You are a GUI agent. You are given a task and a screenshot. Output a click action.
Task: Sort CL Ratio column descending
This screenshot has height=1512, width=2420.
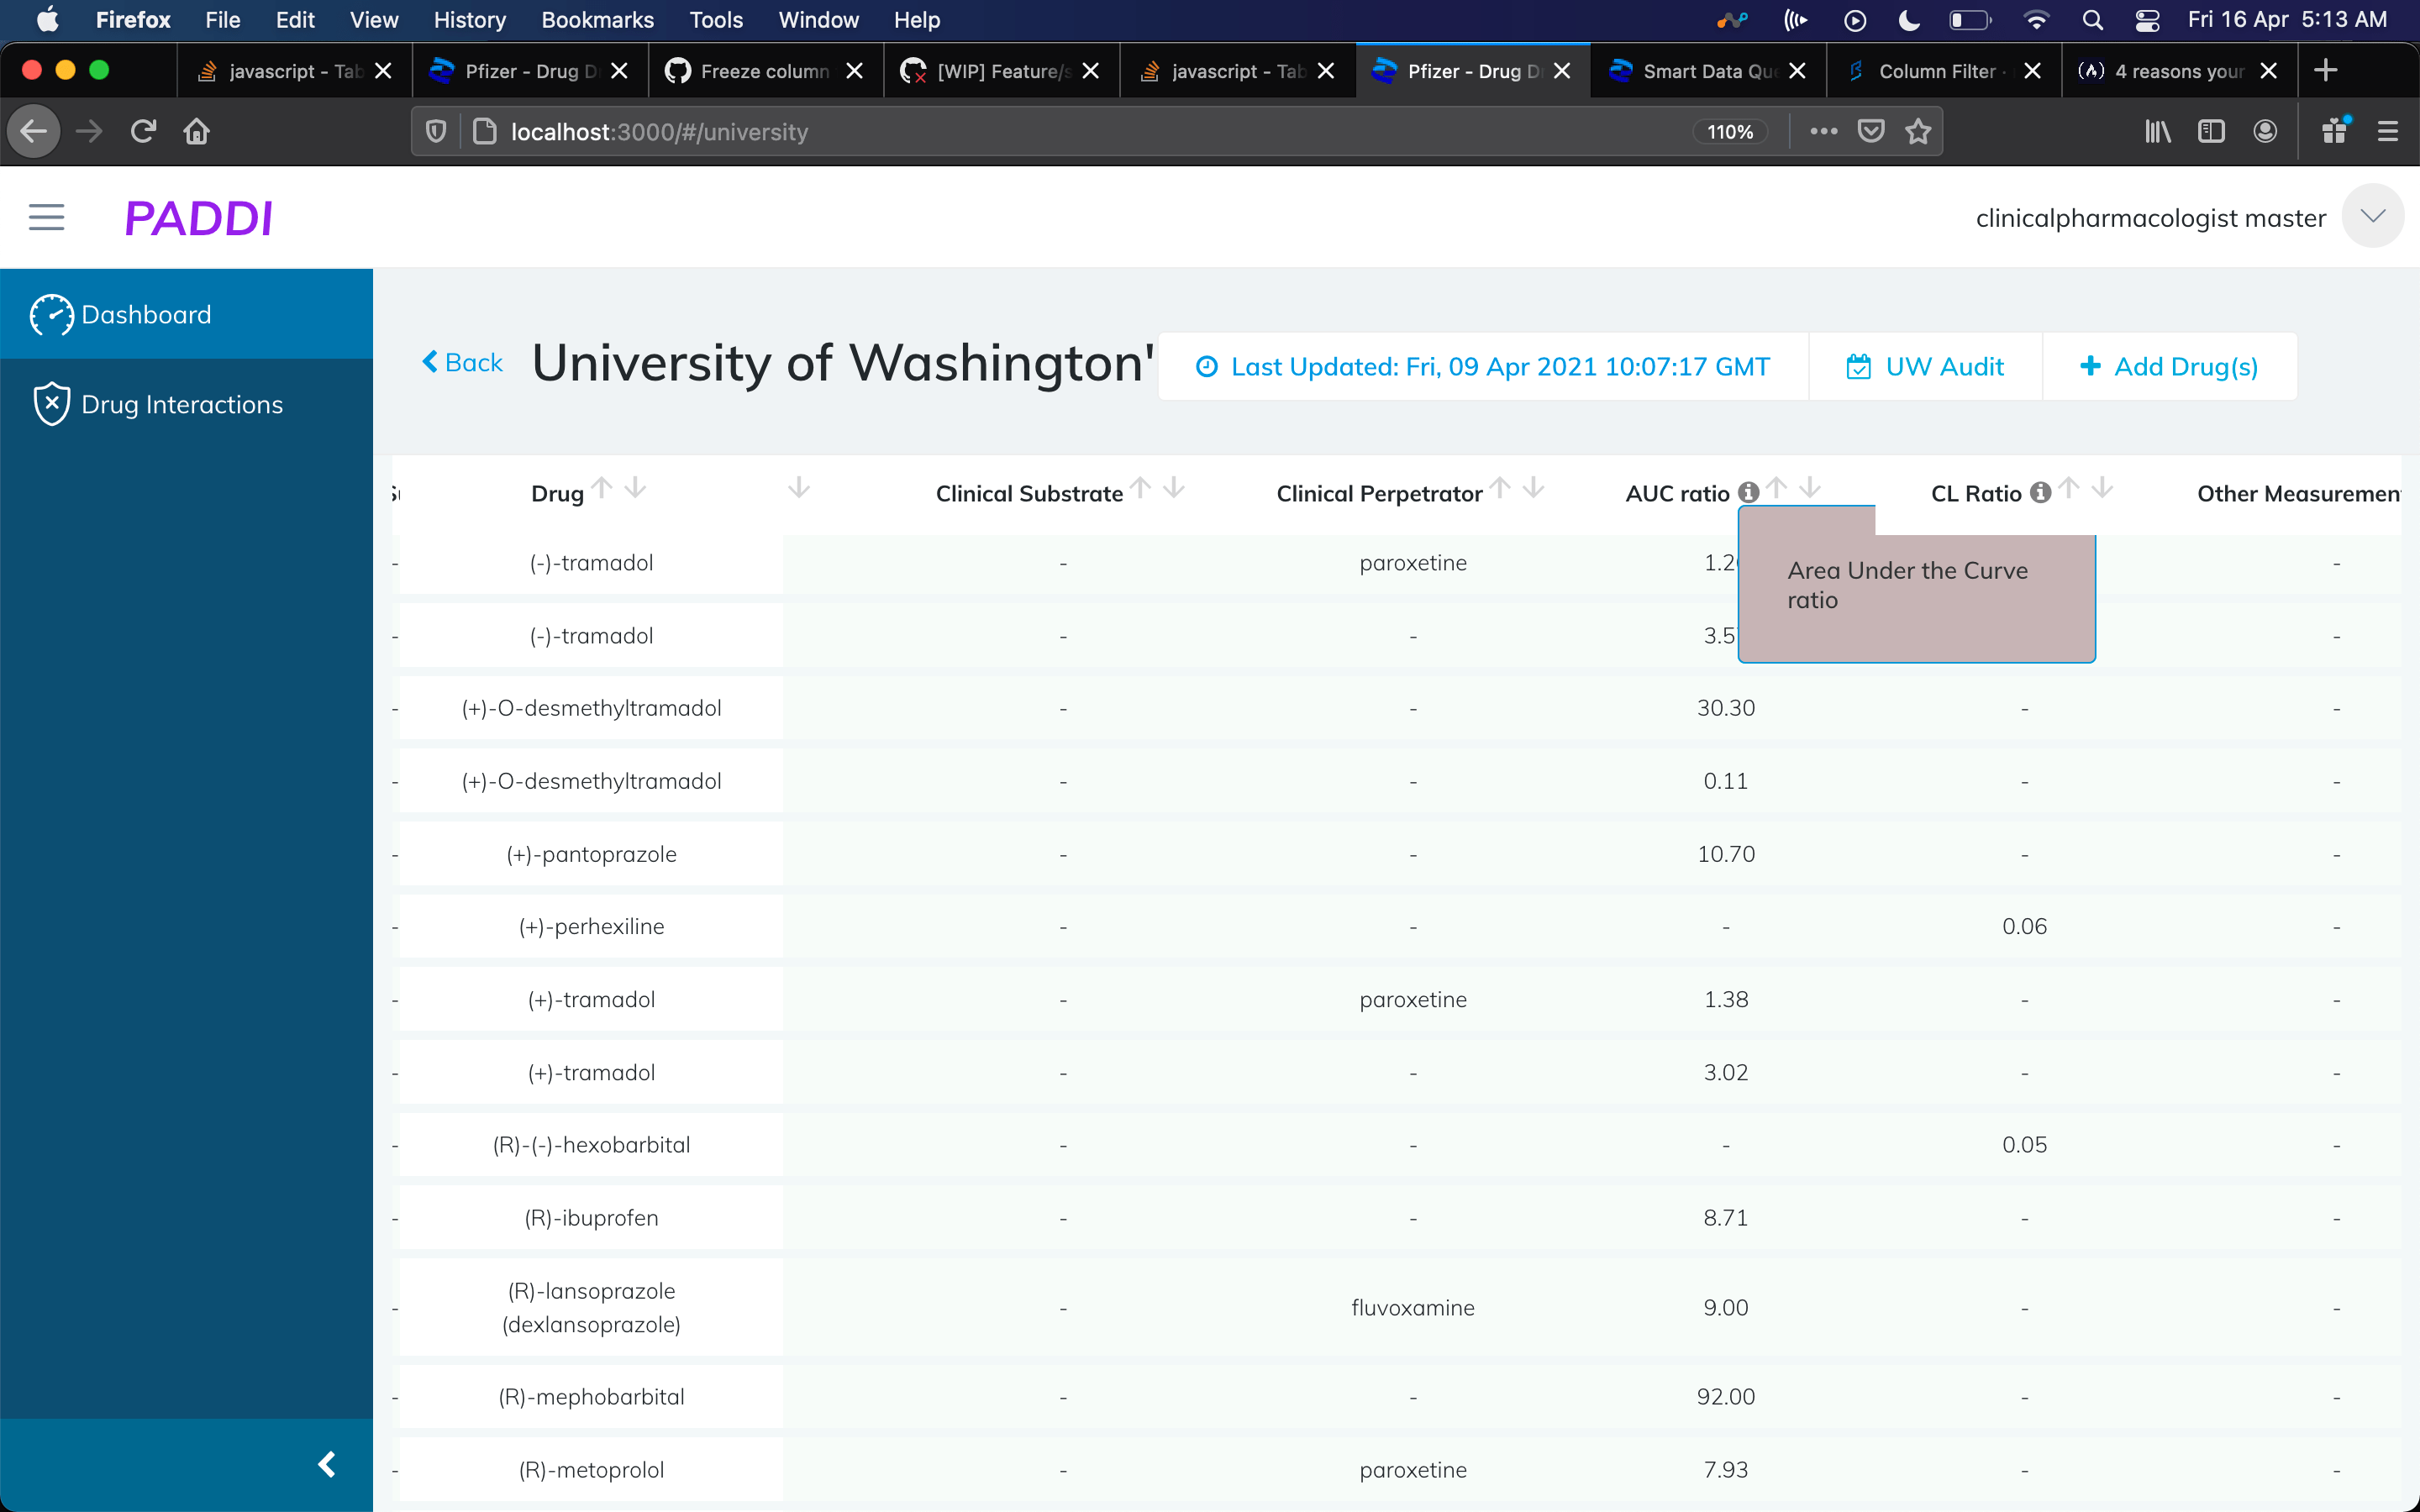click(2103, 487)
